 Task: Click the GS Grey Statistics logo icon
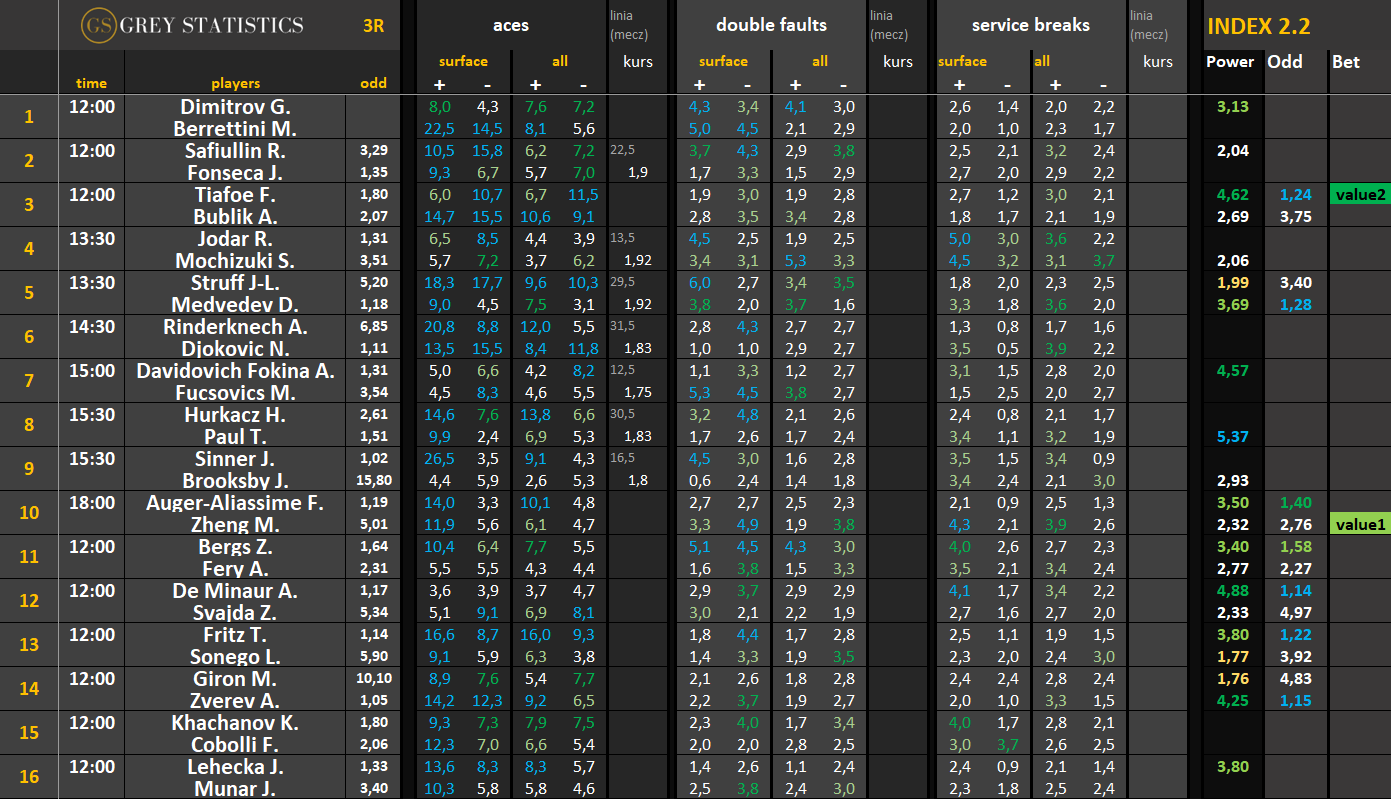pos(97,25)
